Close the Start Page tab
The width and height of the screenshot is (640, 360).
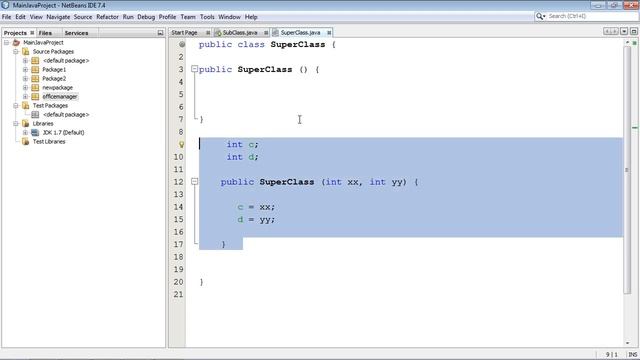(x=208, y=33)
